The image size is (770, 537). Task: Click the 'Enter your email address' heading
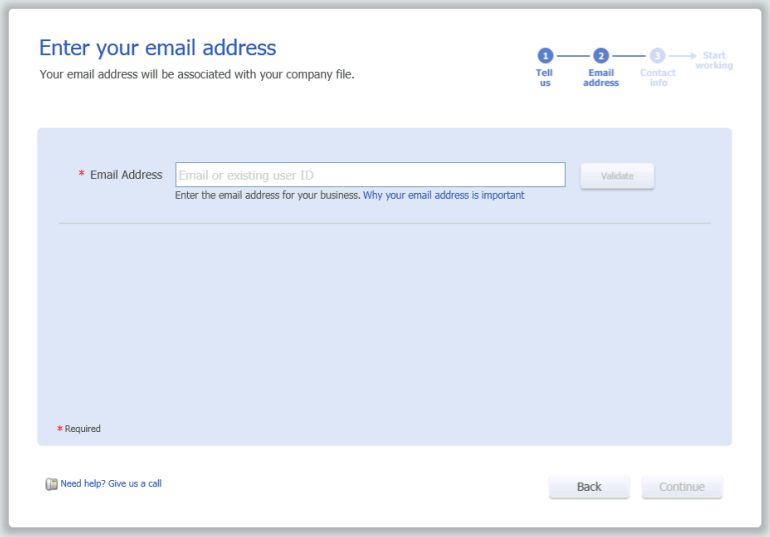coord(158,48)
